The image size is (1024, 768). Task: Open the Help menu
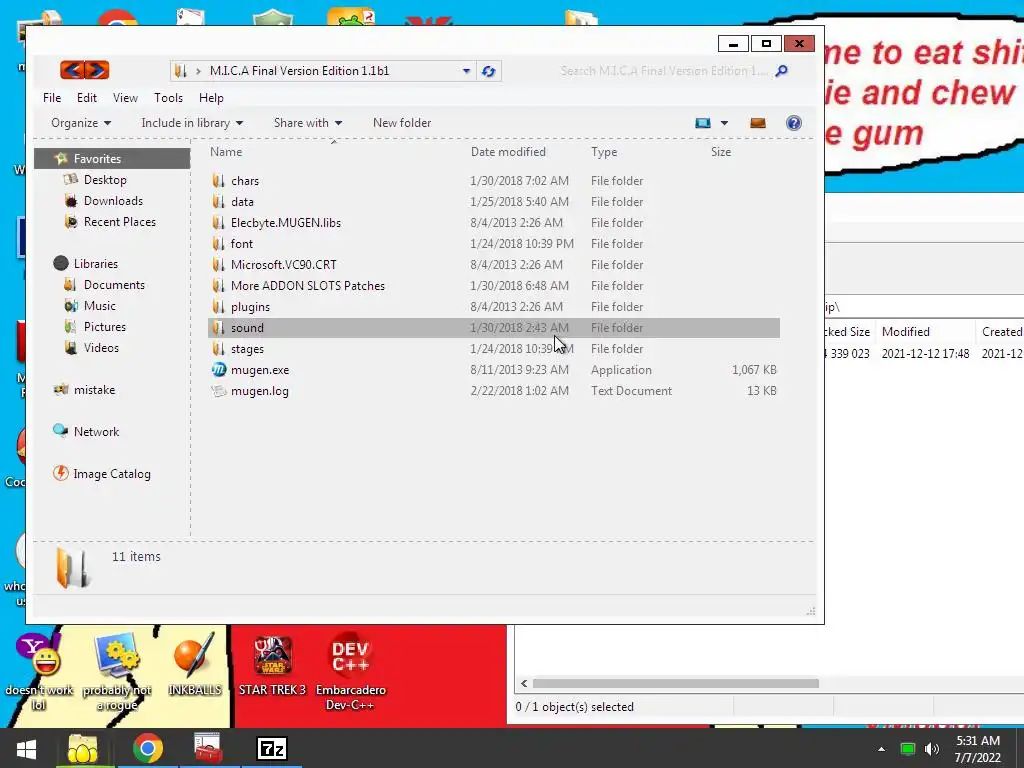(x=211, y=97)
